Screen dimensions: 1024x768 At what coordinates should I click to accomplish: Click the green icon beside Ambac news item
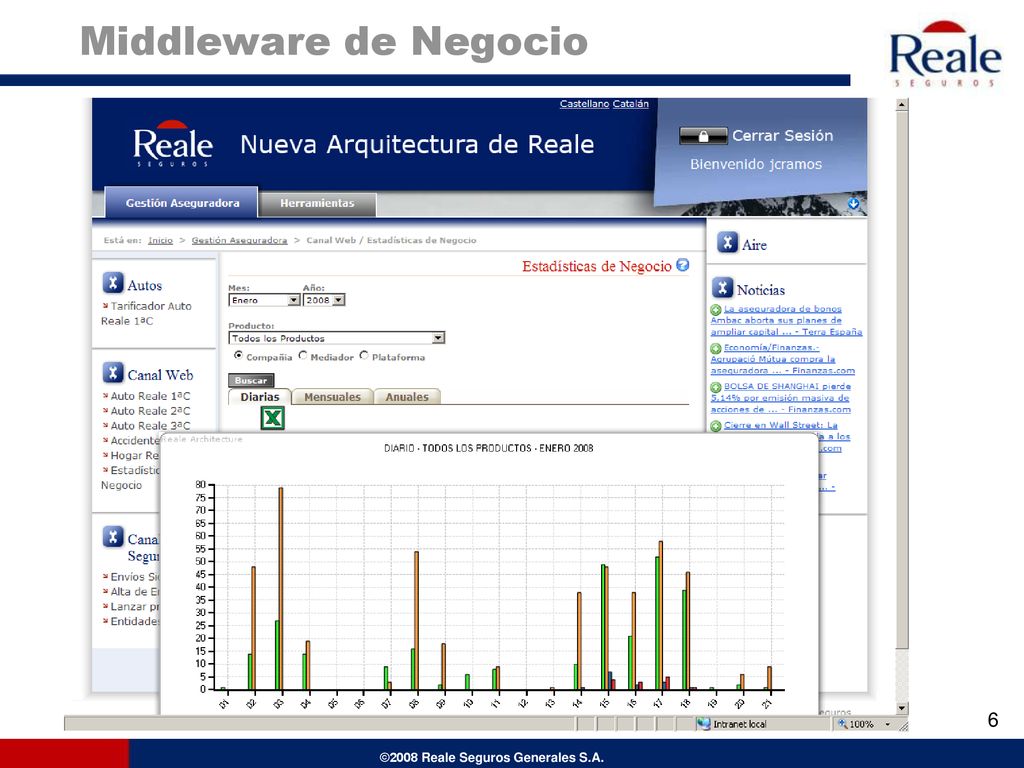coord(716,310)
